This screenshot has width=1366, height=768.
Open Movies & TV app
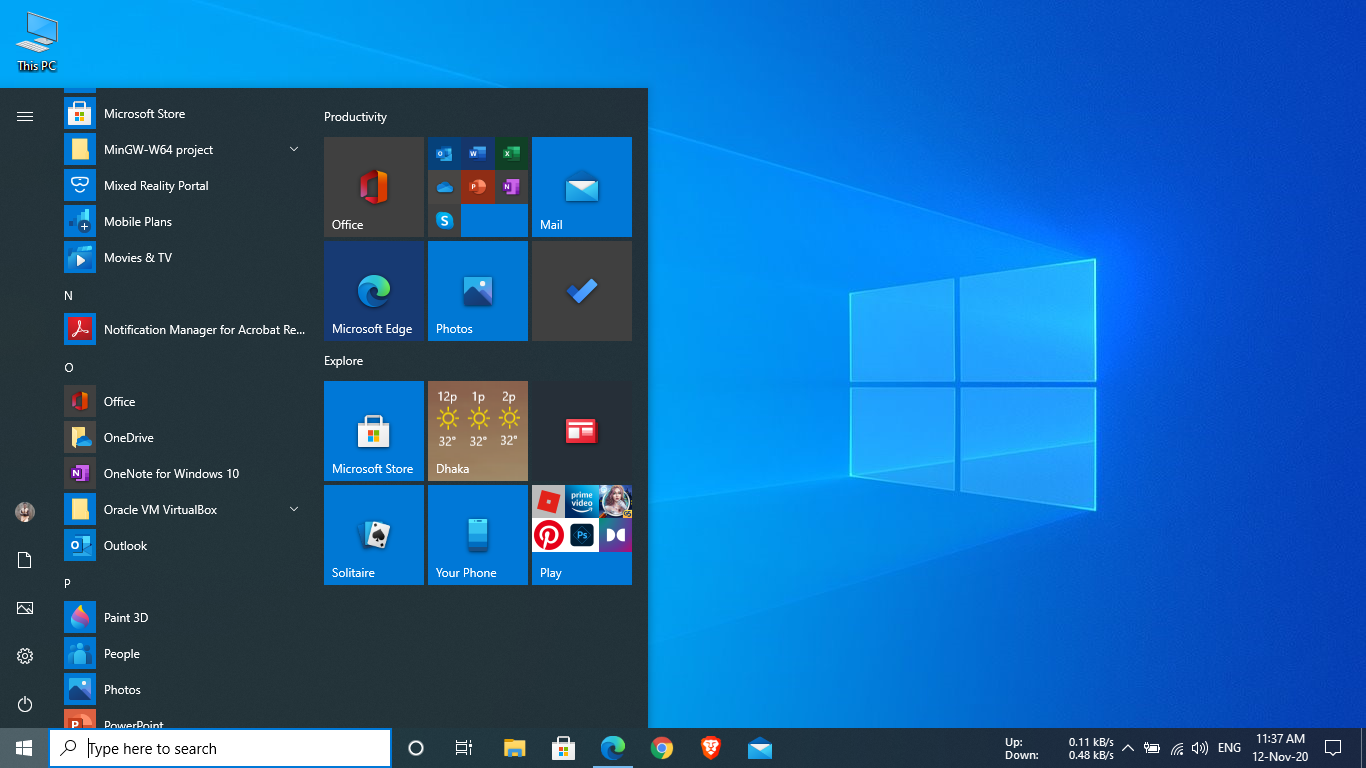(184, 258)
